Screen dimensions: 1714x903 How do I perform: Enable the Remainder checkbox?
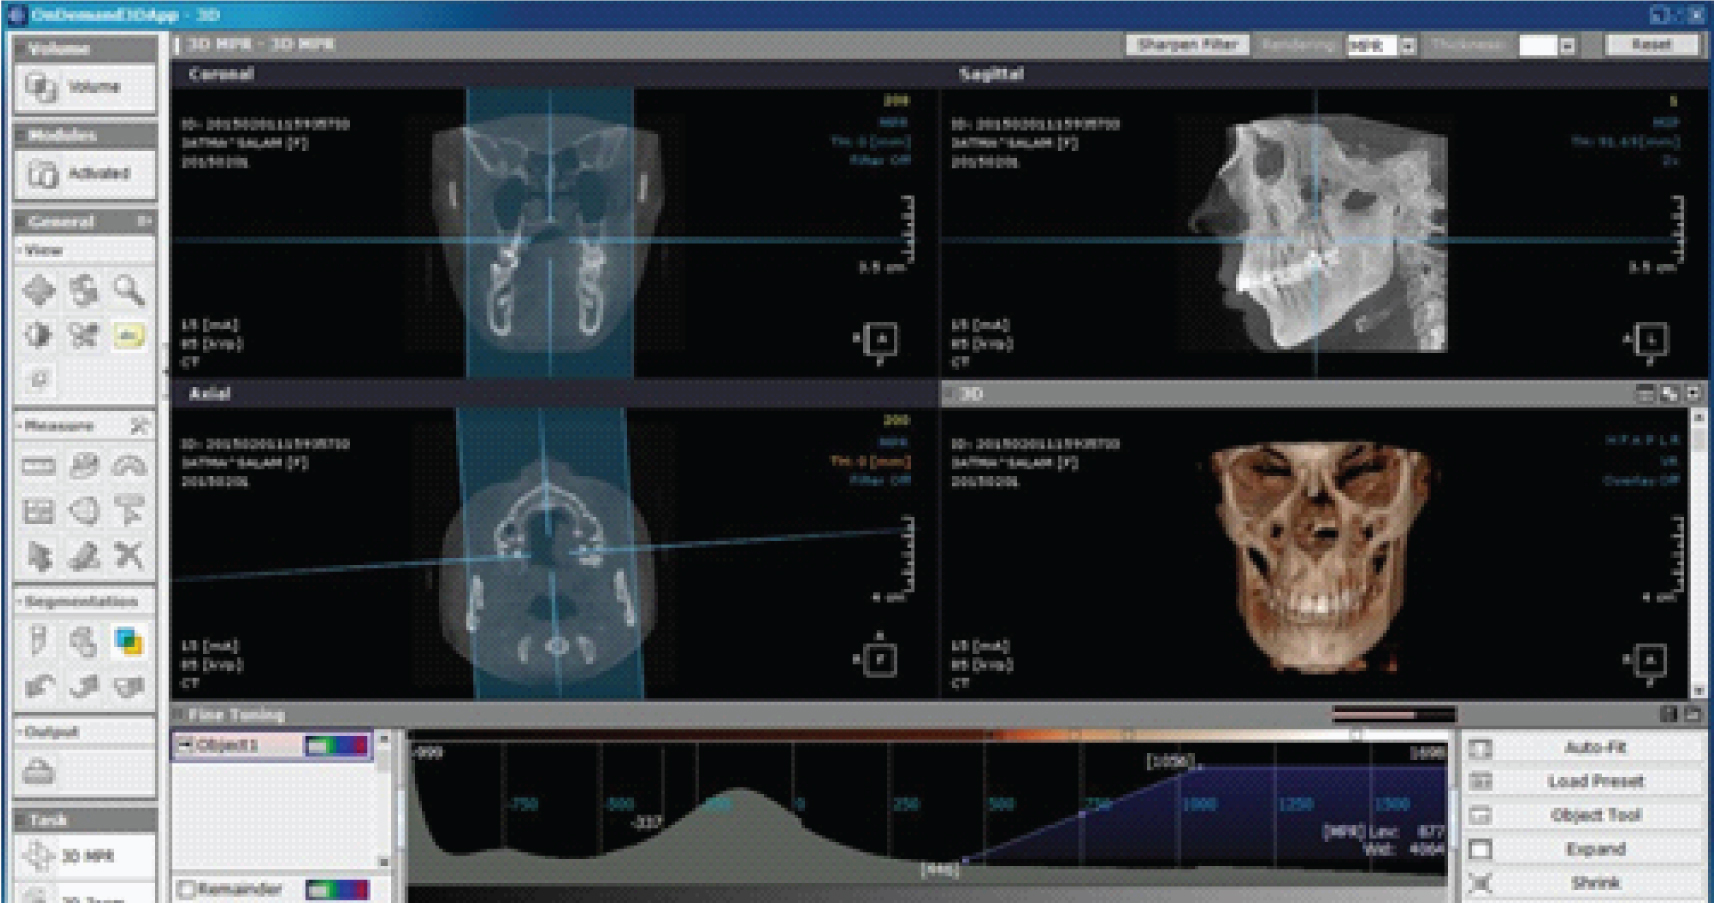186,889
